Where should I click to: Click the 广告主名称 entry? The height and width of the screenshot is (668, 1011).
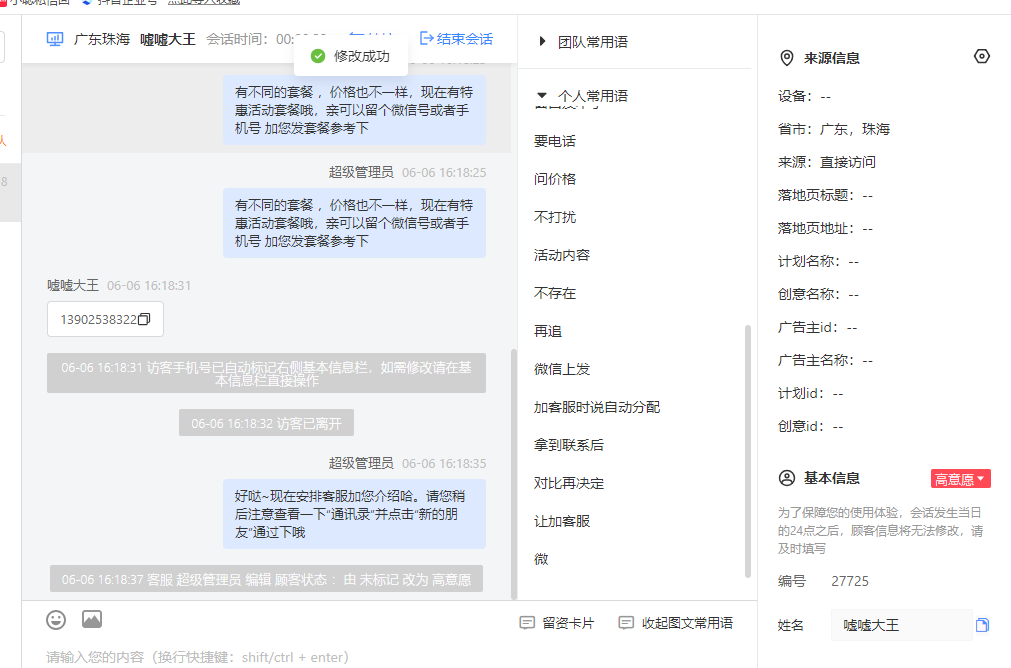825,360
